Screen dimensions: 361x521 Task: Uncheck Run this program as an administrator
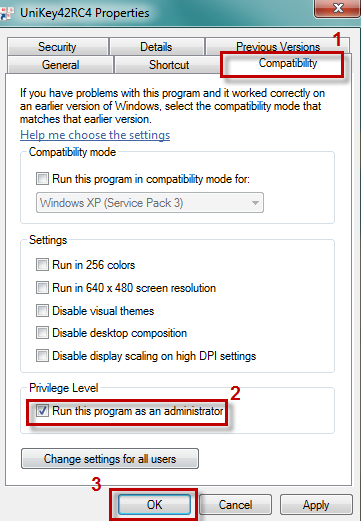coord(42,410)
